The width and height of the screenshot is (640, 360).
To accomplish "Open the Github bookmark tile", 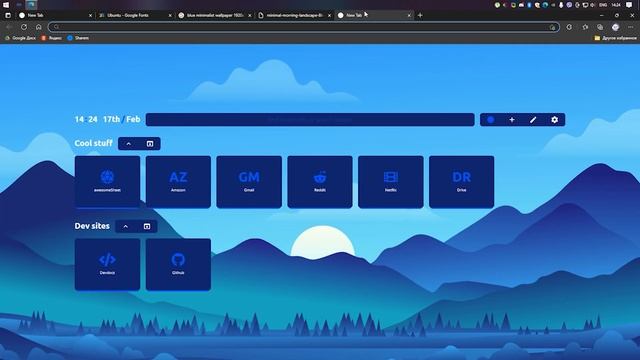I will pos(178,264).
